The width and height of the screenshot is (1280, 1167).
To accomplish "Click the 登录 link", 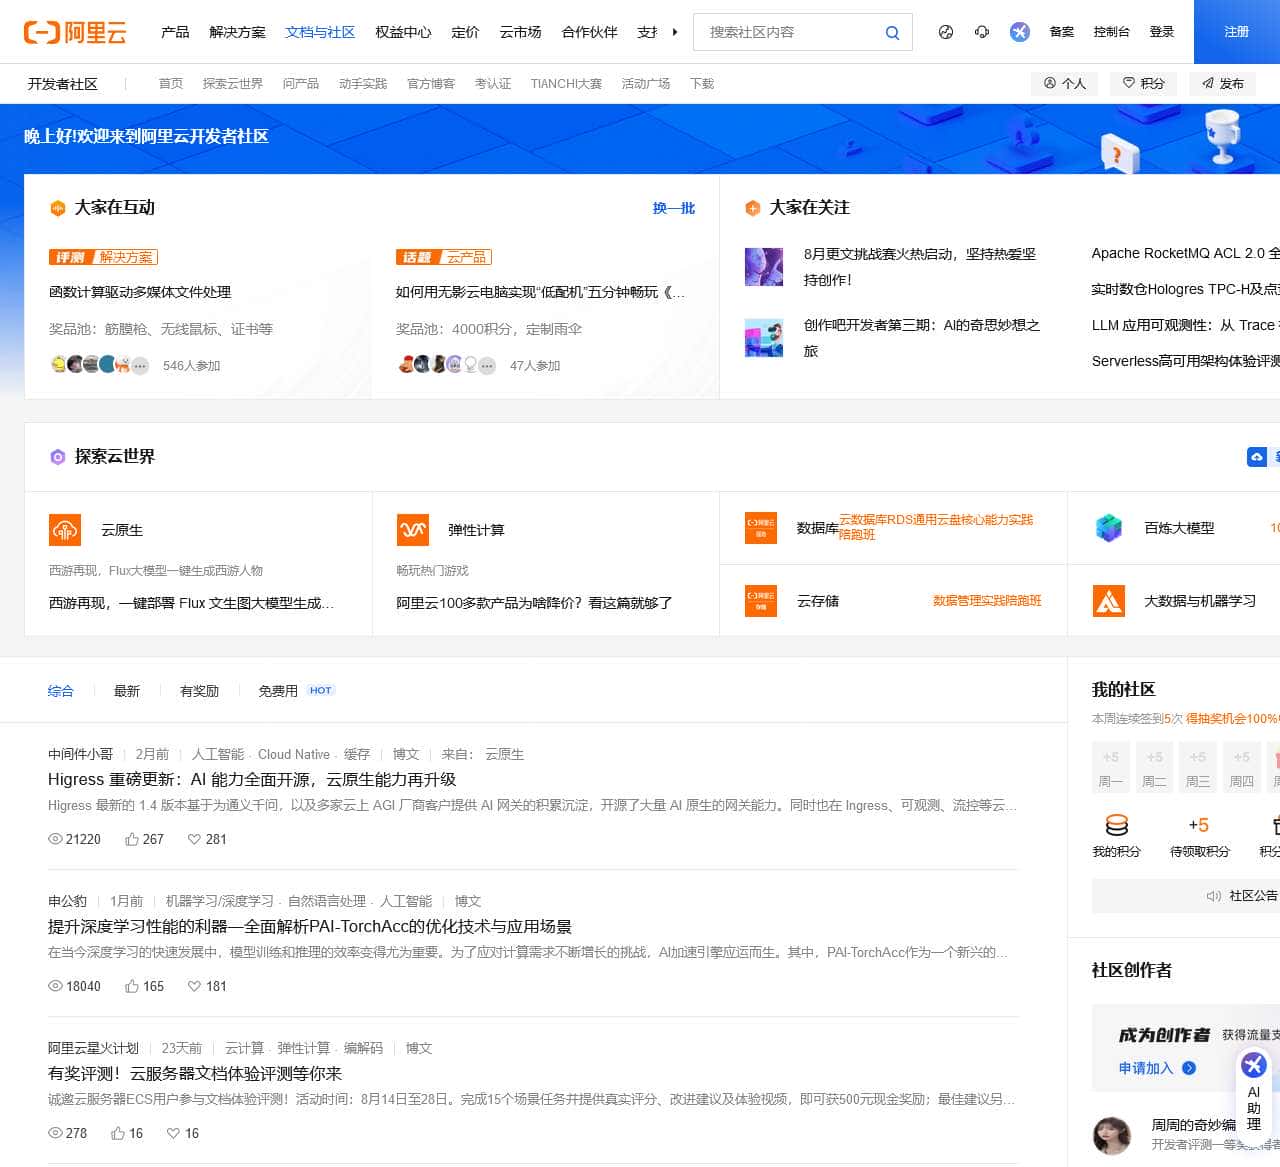I will click(x=1162, y=32).
